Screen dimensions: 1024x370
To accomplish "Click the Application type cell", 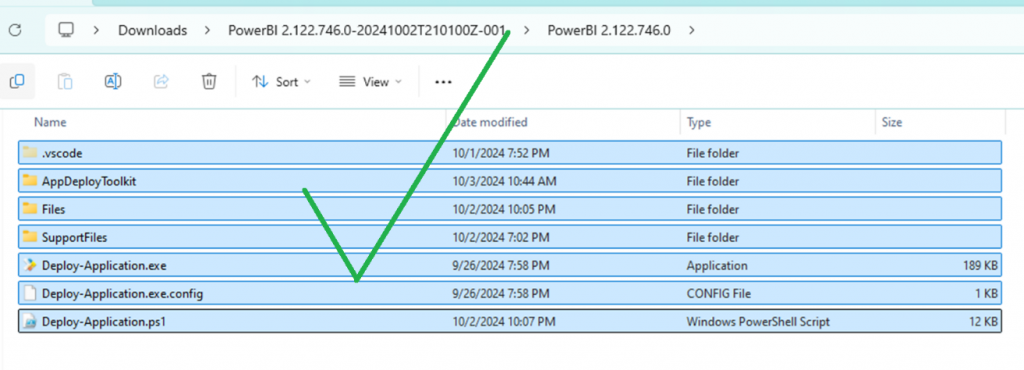I will pyautogui.click(x=716, y=265).
